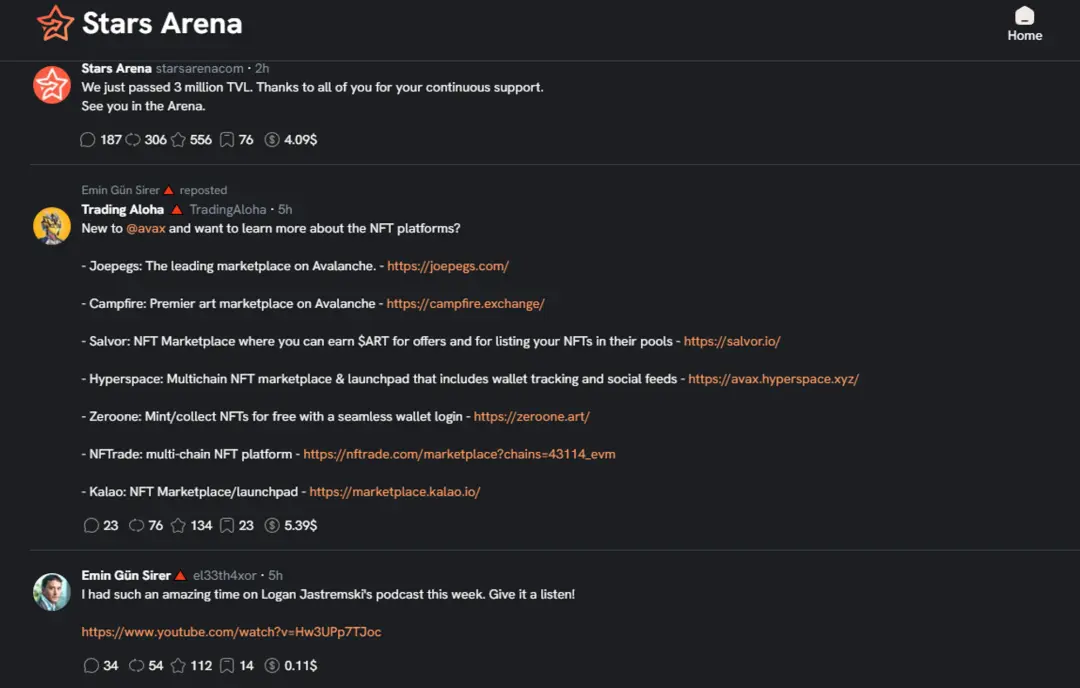1080x688 pixels.
Task: Bookmark Emin Gün Sirer's podcast post
Action: point(228,665)
